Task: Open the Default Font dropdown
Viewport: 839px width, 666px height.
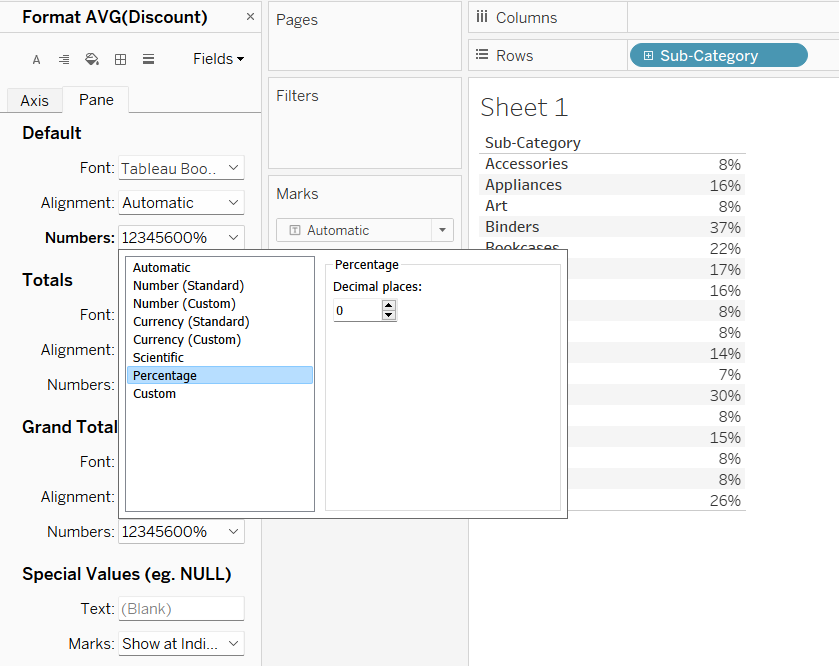Action: 181,168
